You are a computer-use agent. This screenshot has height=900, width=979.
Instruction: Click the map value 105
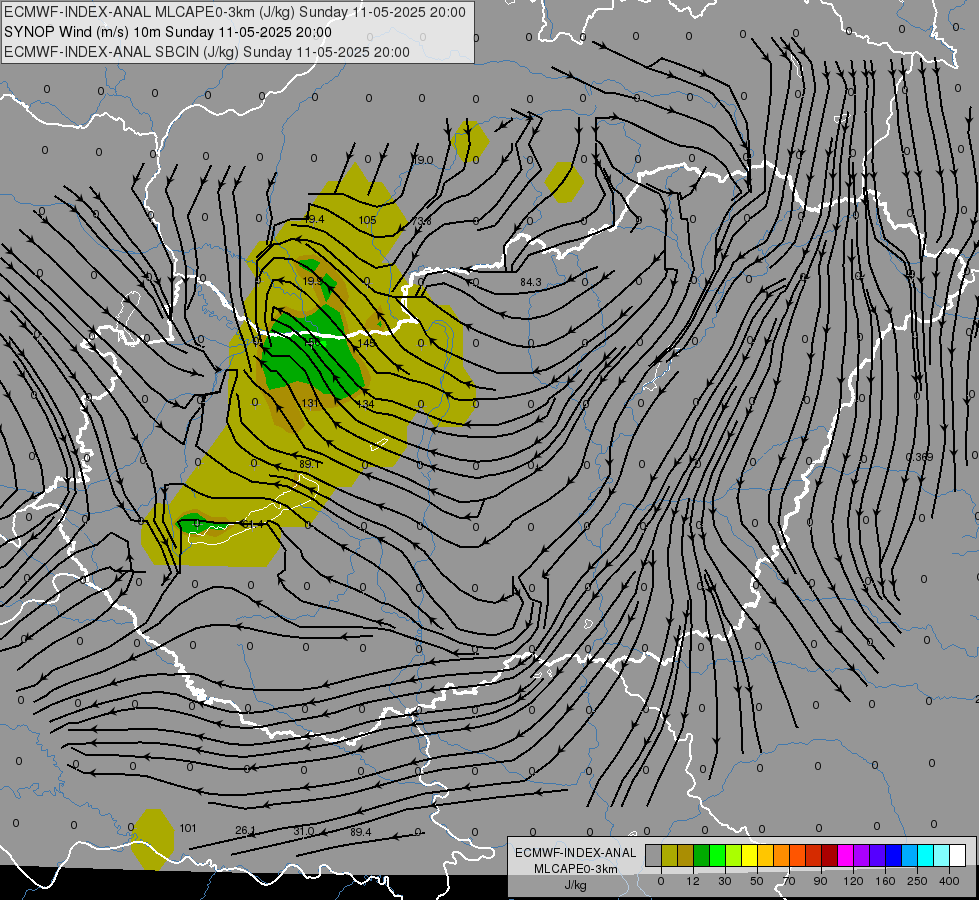point(367,220)
